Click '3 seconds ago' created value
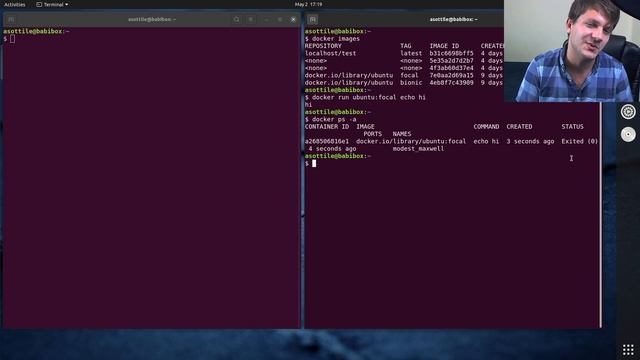Image resolution: width=640 pixels, height=360 pixels. pyautogui.click(x=530, y=142)
